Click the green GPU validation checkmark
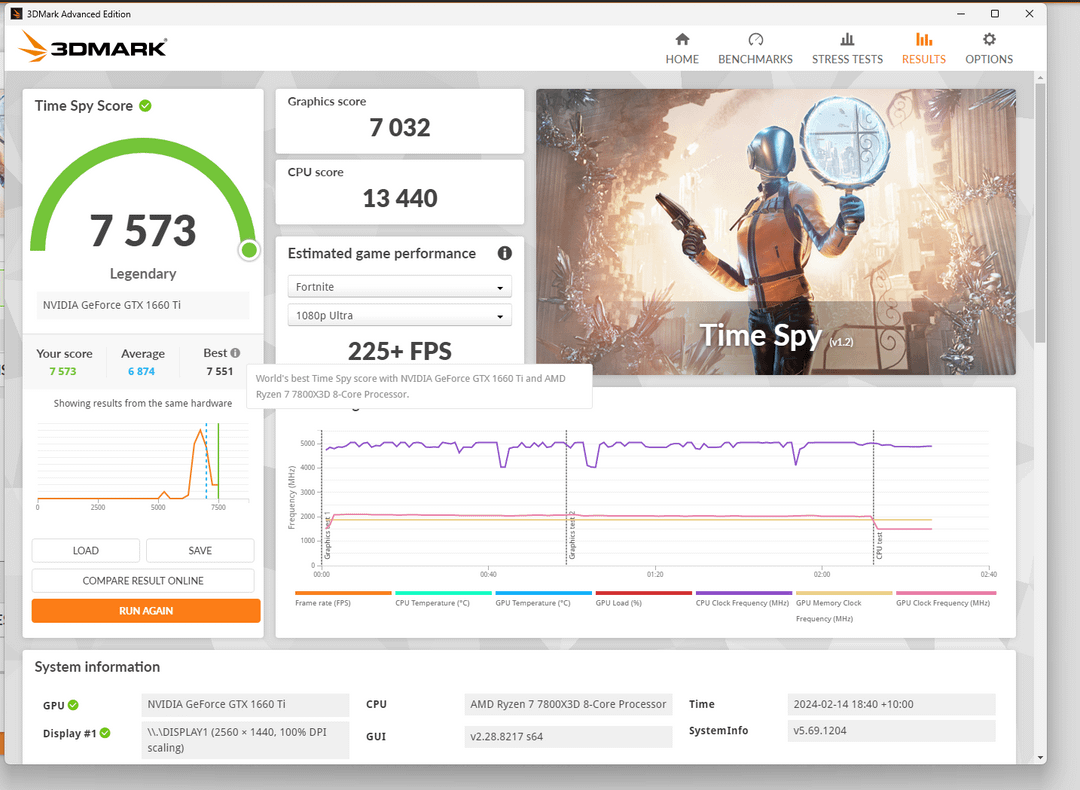Viewport: 1080px width, 790px height. pyautogui.click(x=73, y=705)
